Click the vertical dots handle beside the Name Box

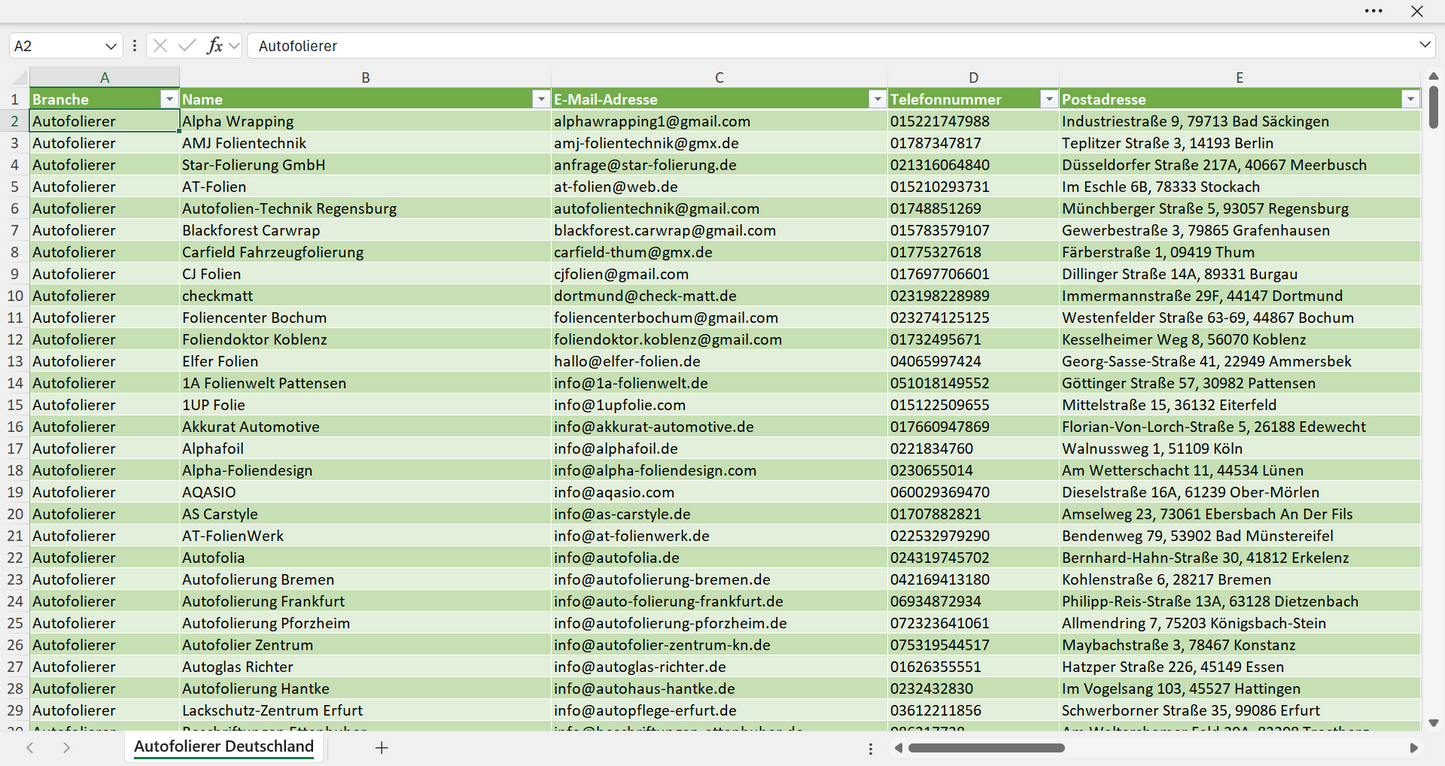click(134, 46)
